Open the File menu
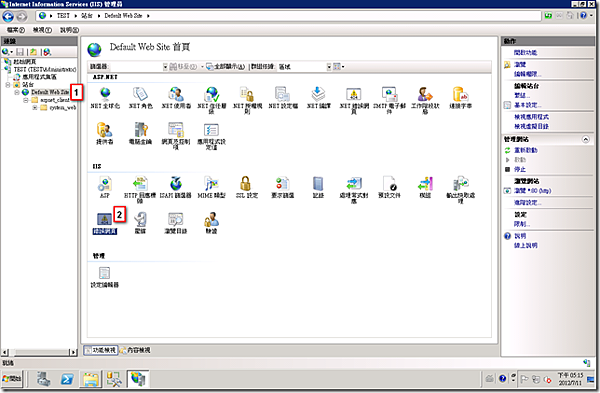 [x=16, y=30]
